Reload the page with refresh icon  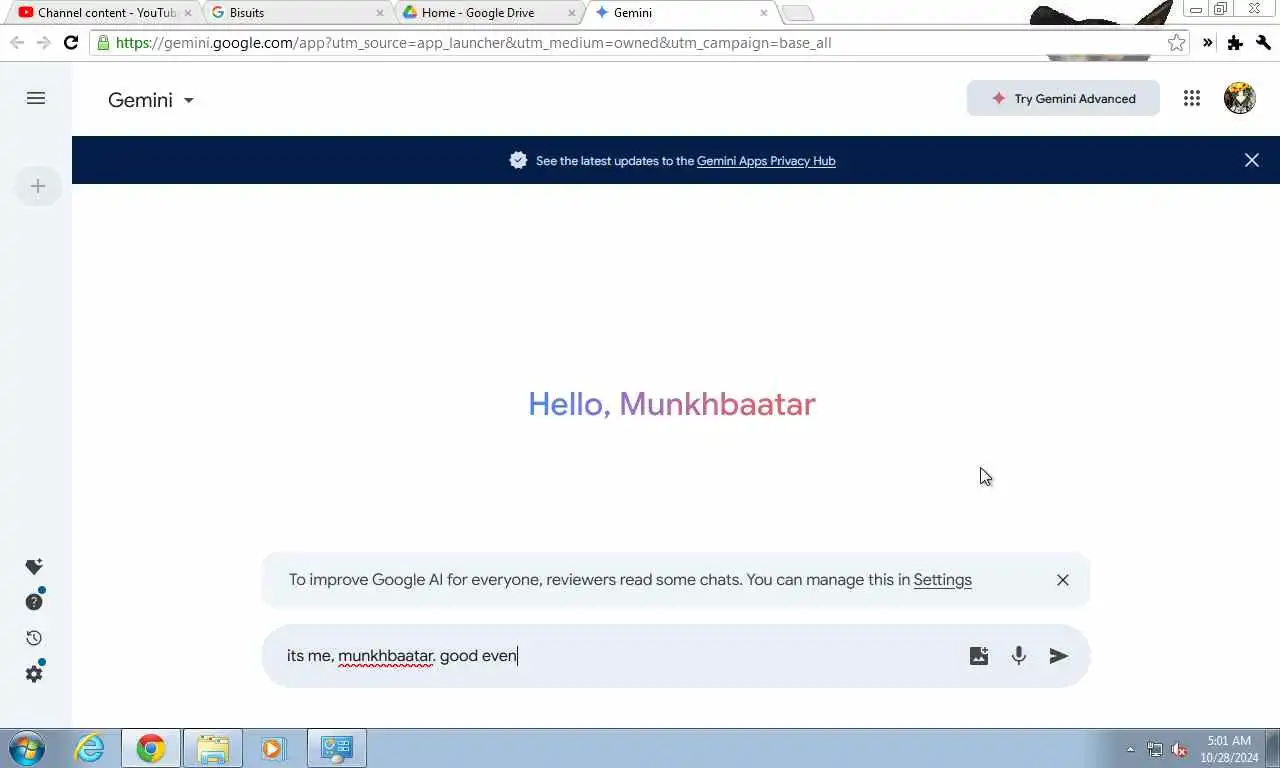coord(71,43)
